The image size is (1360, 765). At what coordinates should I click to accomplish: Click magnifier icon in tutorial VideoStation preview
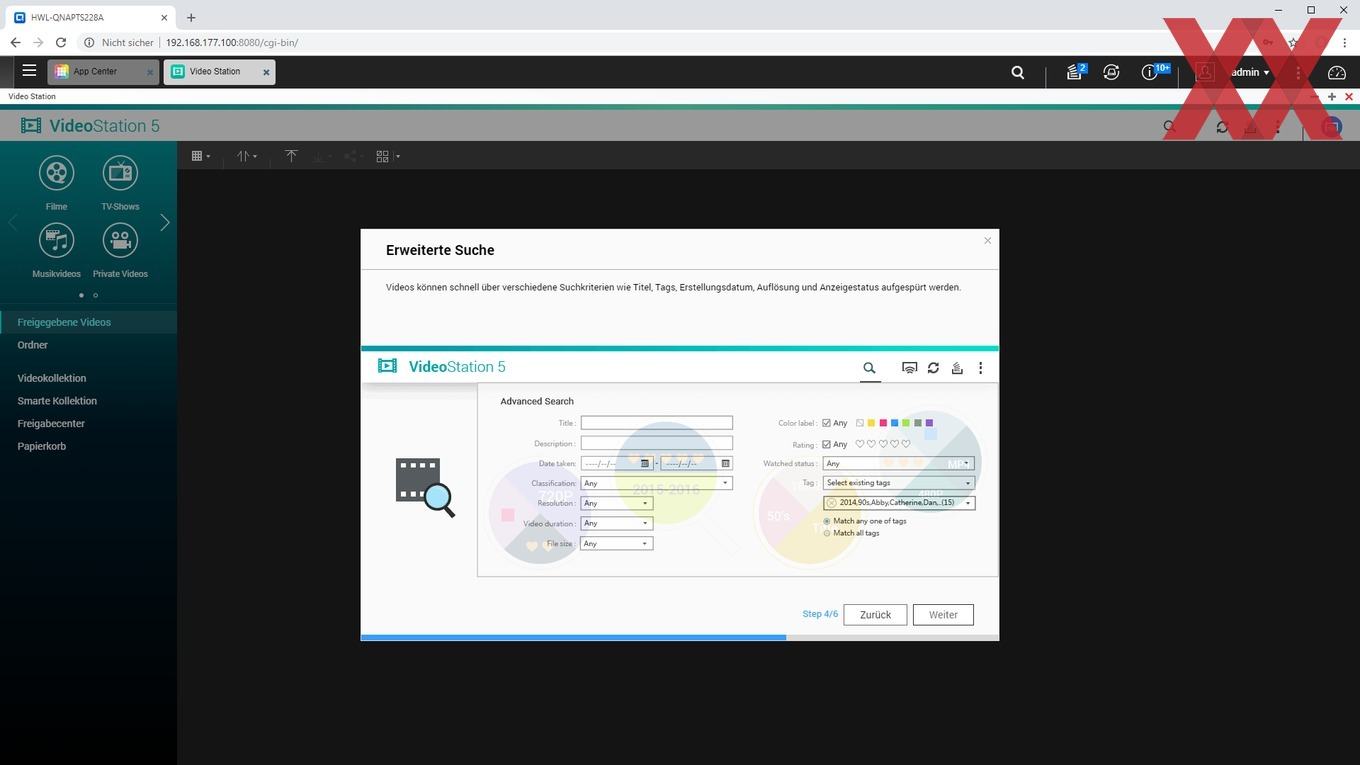[x=869, y=368]
